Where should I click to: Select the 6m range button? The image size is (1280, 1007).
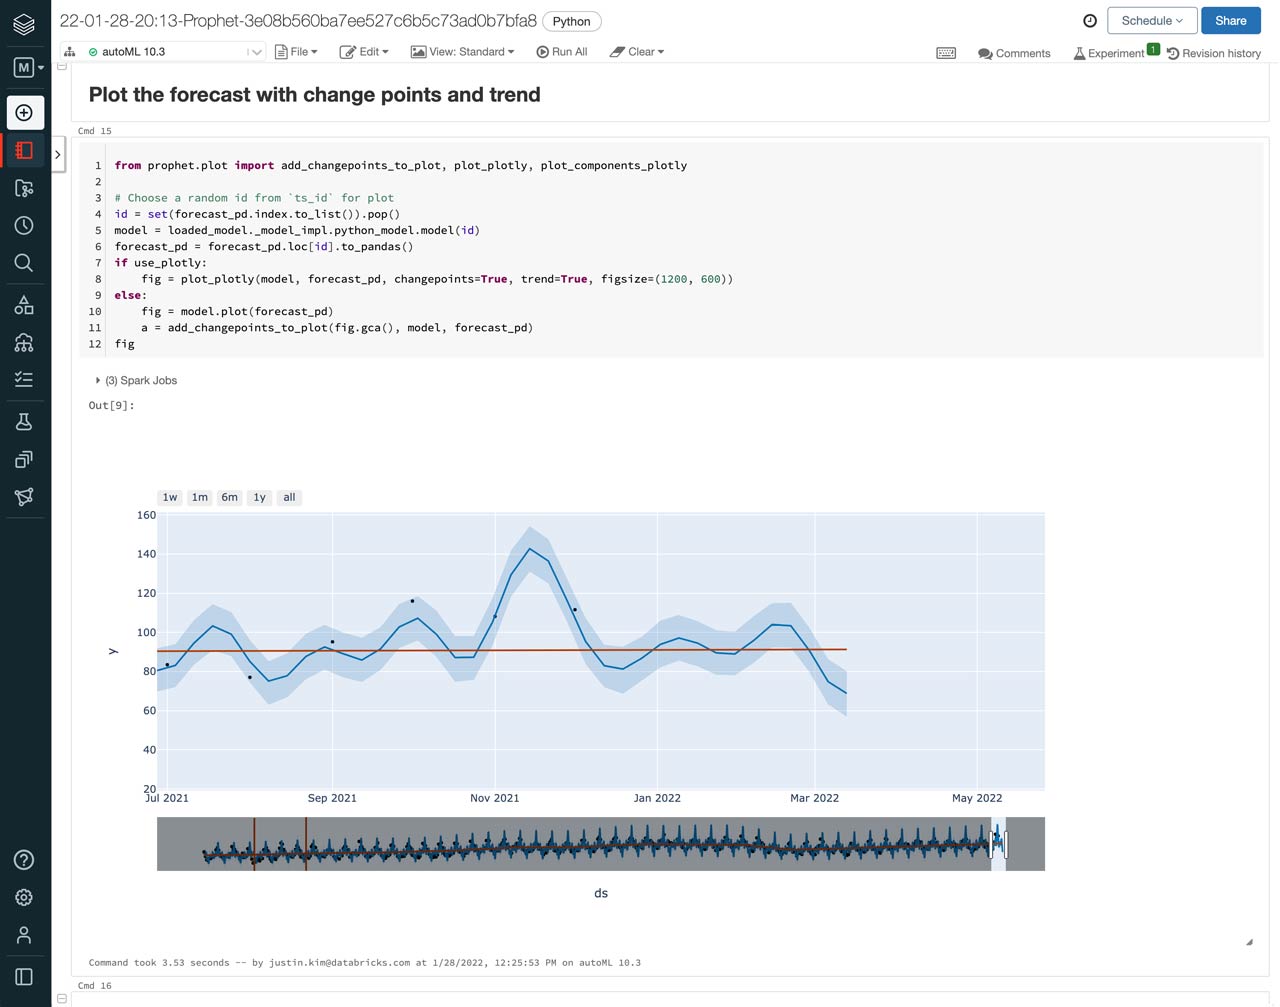[229, 497]
